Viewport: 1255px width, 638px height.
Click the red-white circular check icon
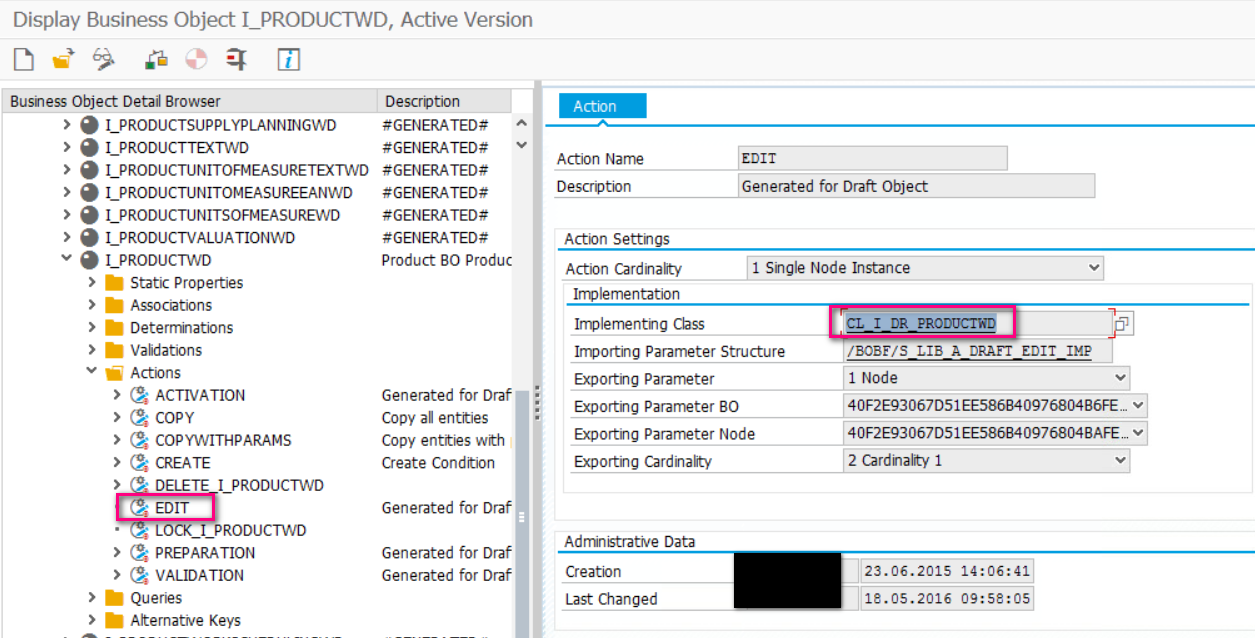click(196, 60)
